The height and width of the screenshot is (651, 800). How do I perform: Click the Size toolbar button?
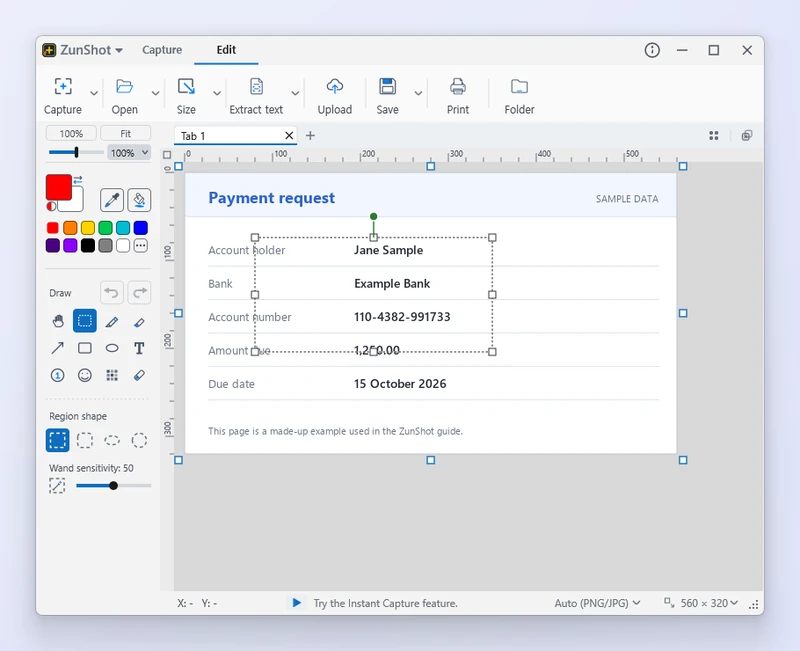[186, 96]
